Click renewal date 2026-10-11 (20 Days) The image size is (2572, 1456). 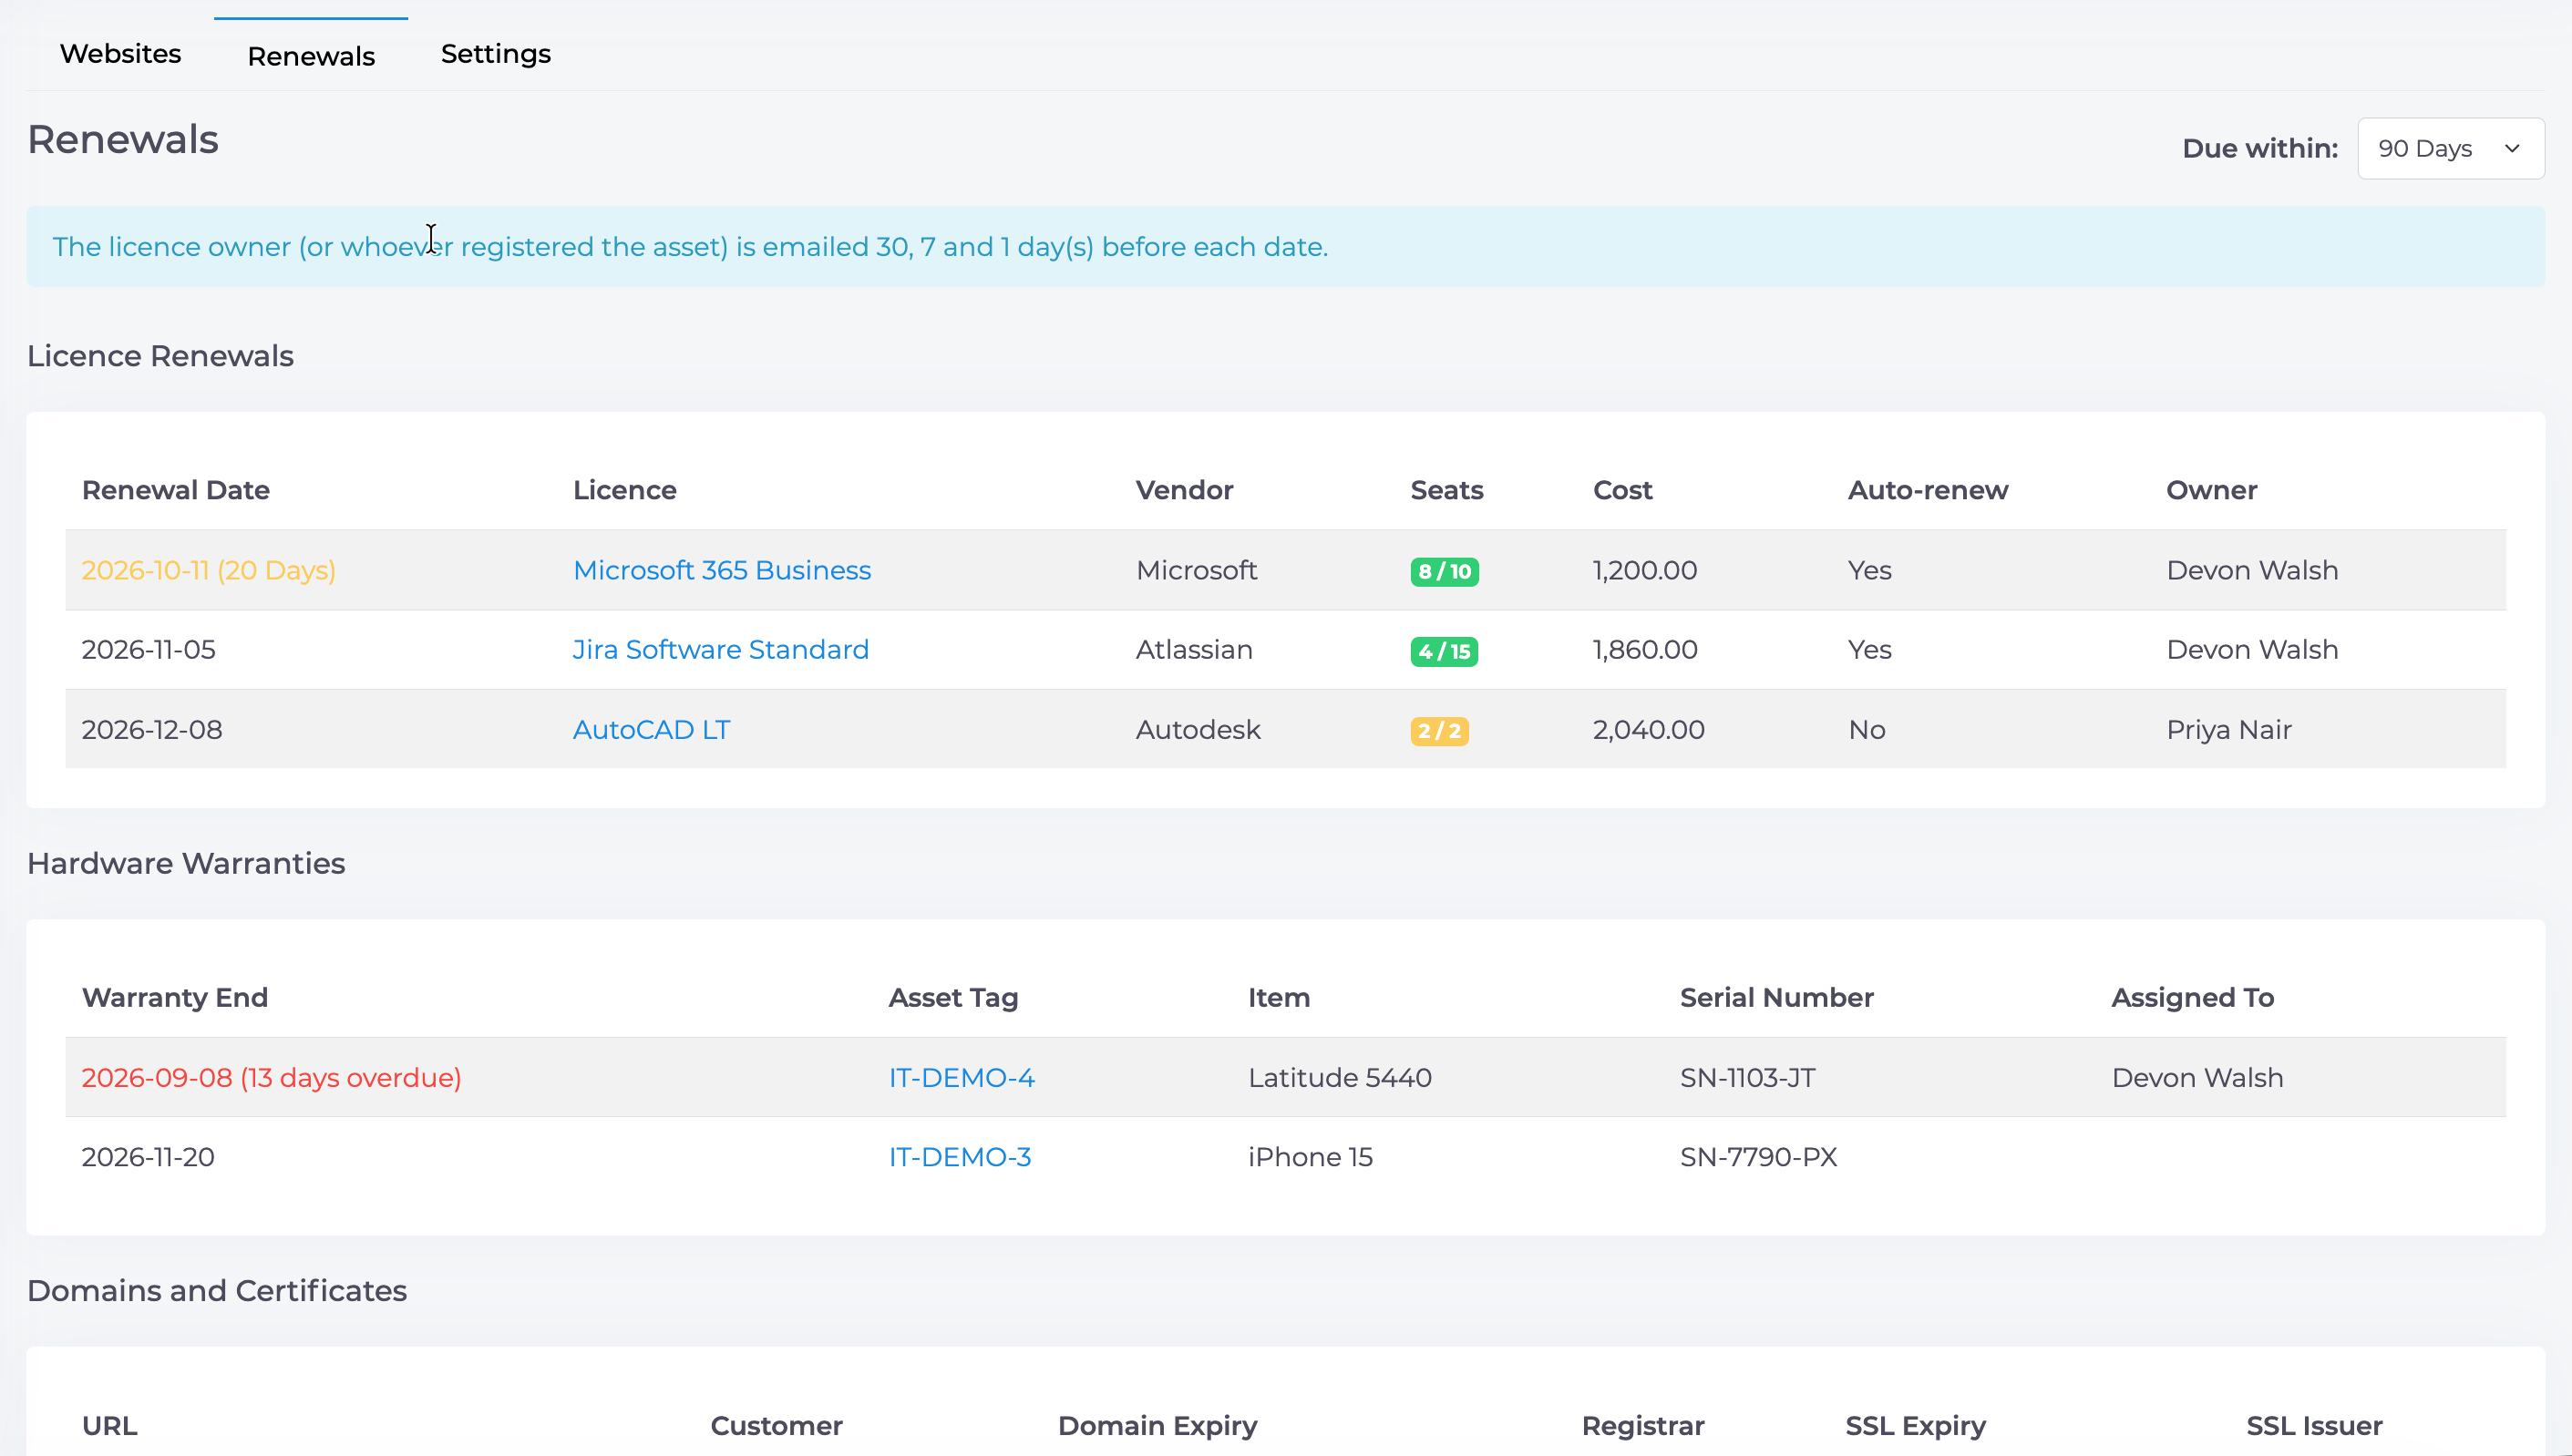click(208, 570)
